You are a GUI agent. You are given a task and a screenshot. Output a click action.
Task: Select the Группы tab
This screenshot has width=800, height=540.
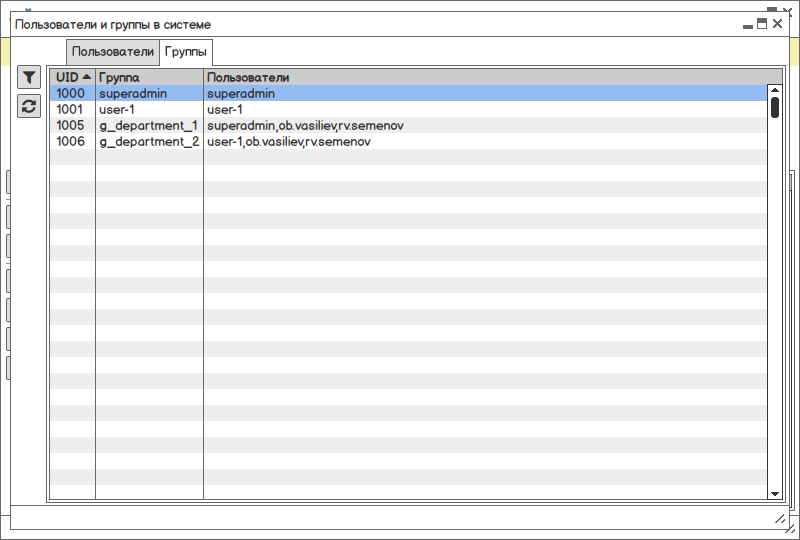coord(186,52)
